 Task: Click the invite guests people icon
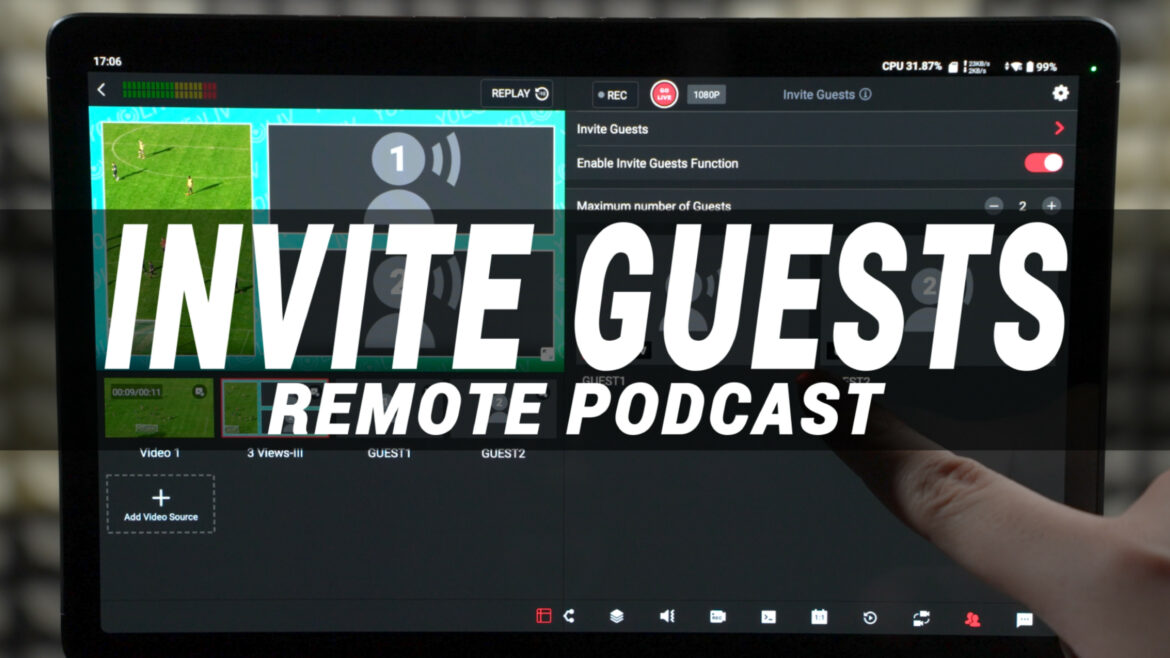pos(972,619)
